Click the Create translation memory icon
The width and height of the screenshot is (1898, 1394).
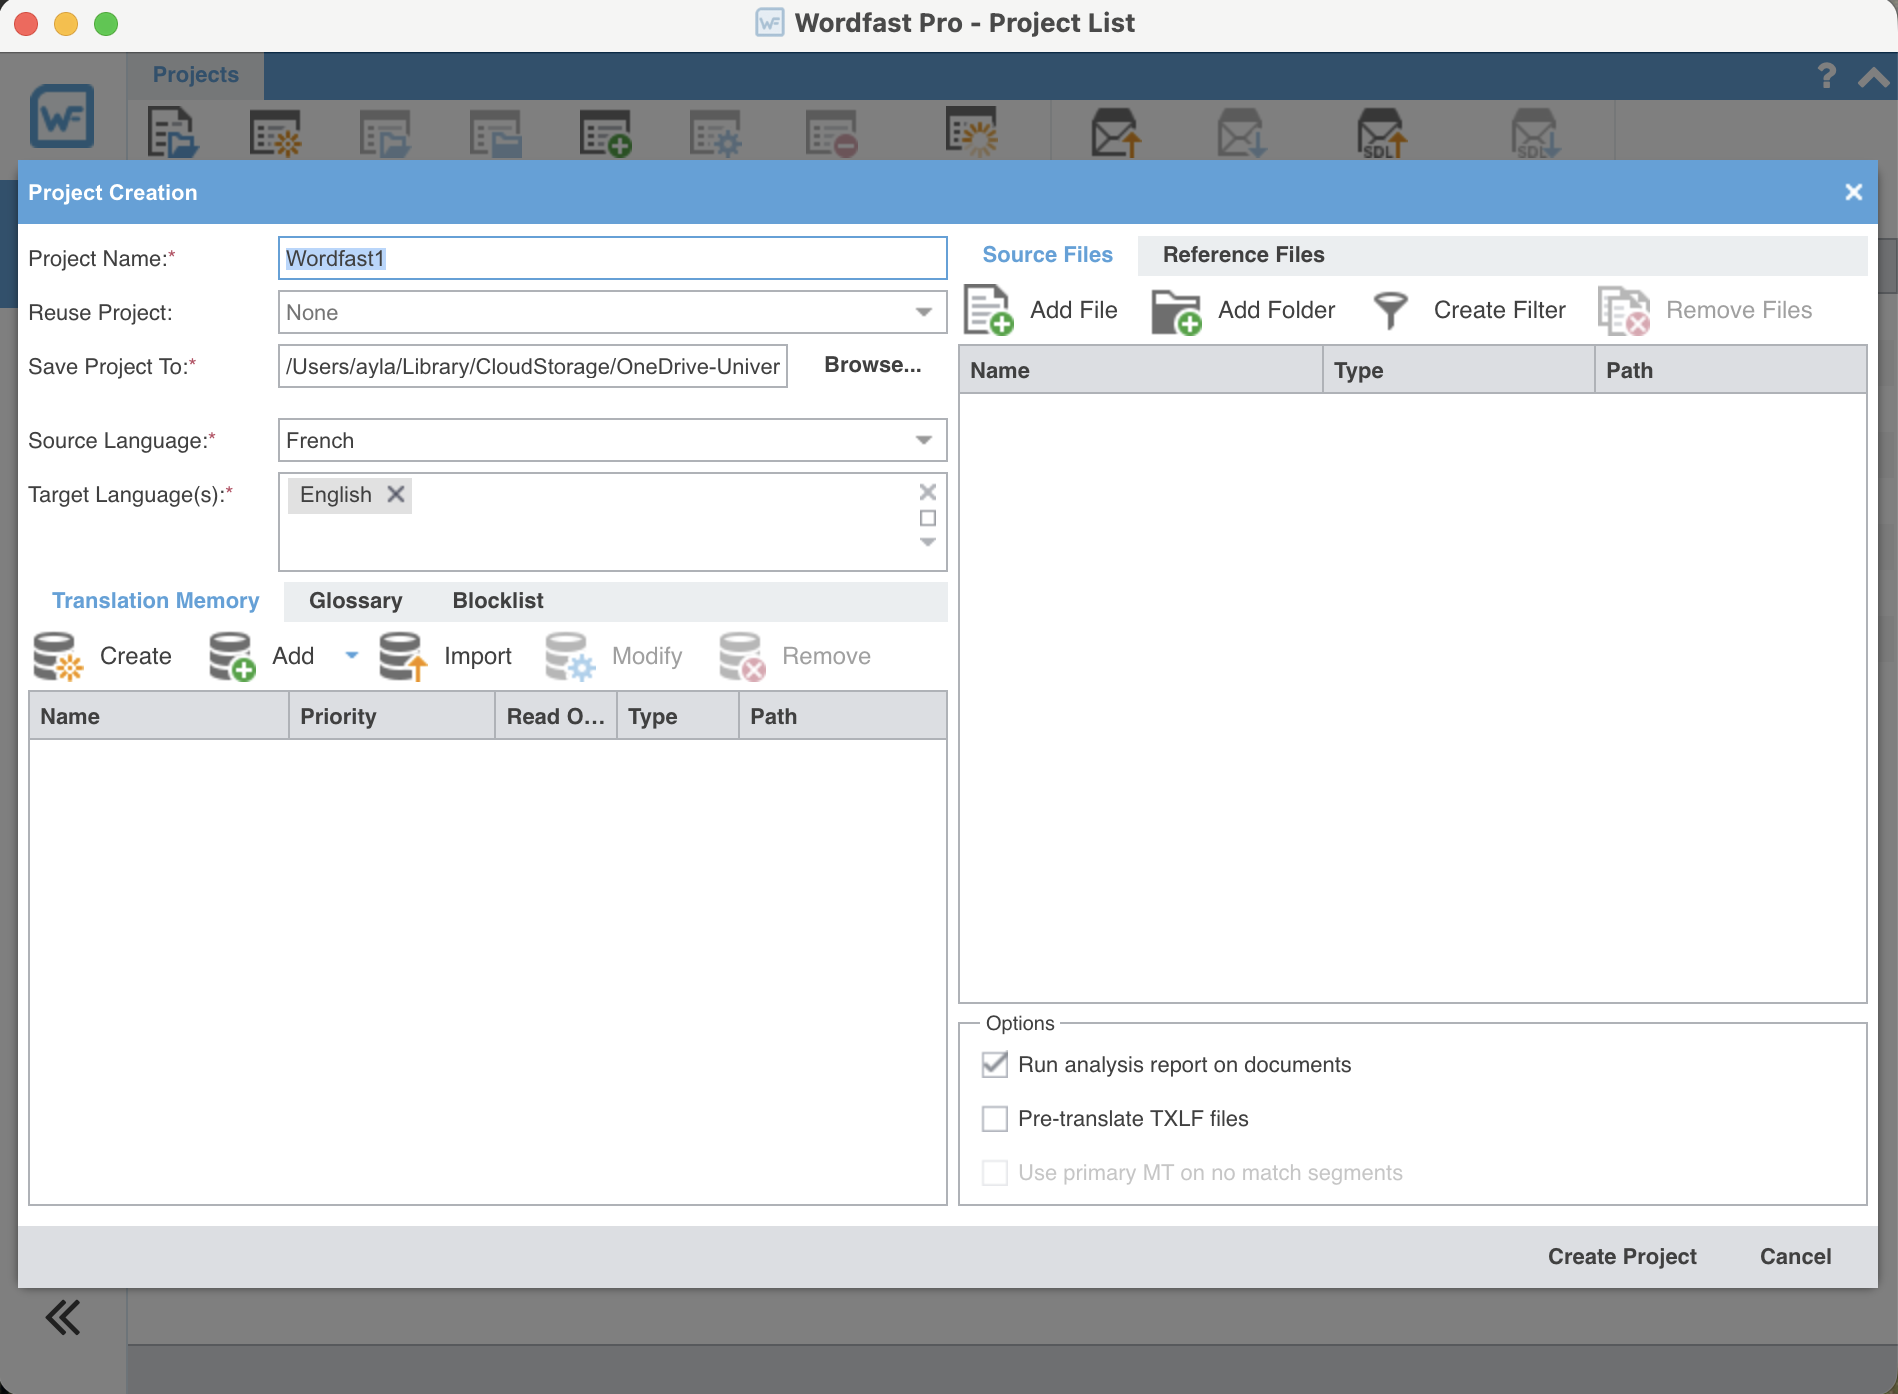point(58,656)
